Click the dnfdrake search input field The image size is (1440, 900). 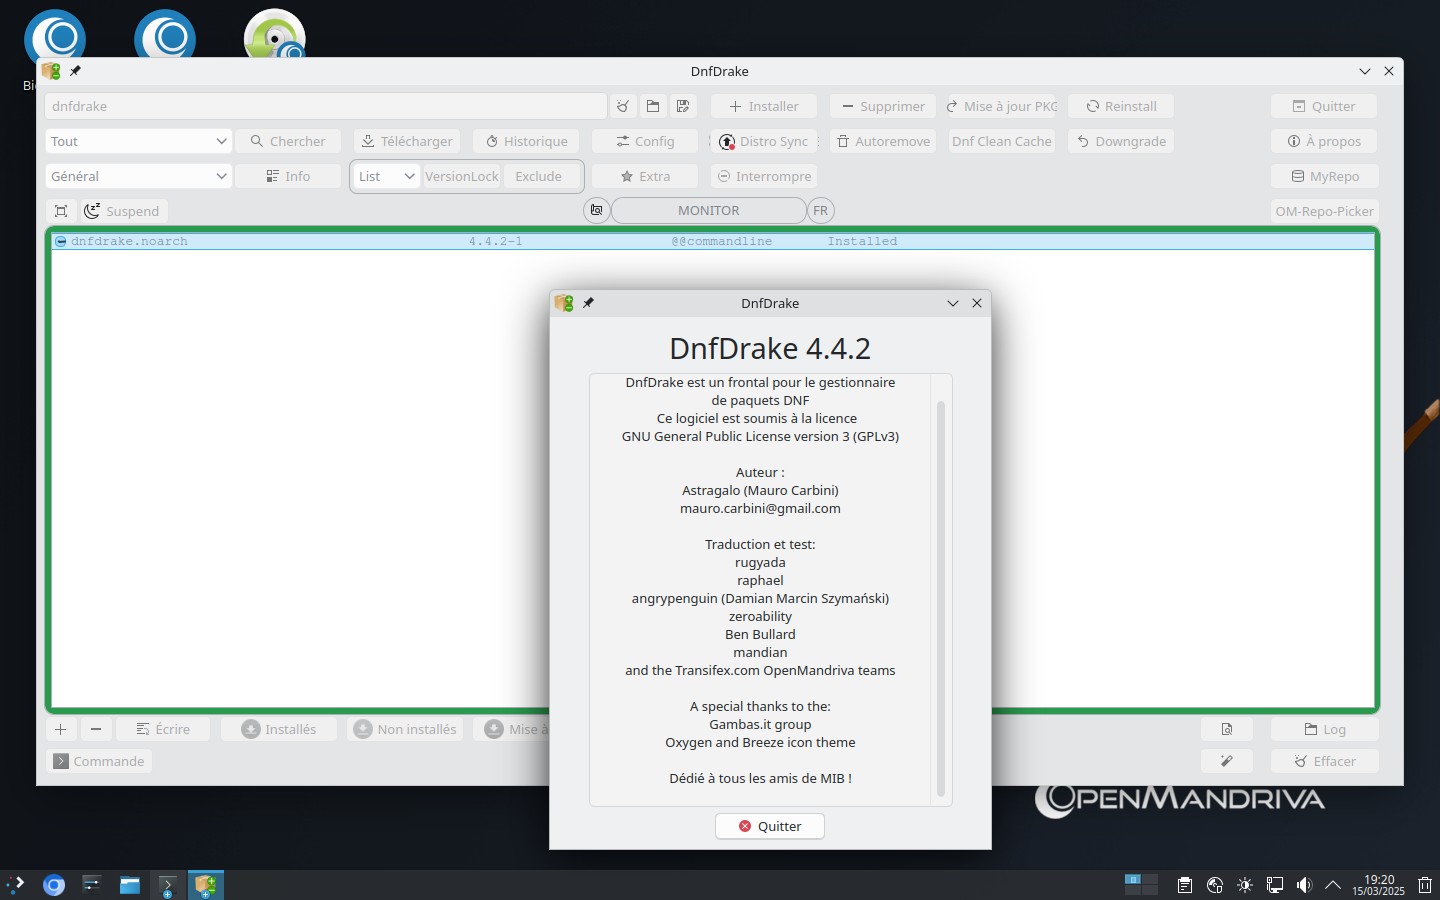[325, 106]
